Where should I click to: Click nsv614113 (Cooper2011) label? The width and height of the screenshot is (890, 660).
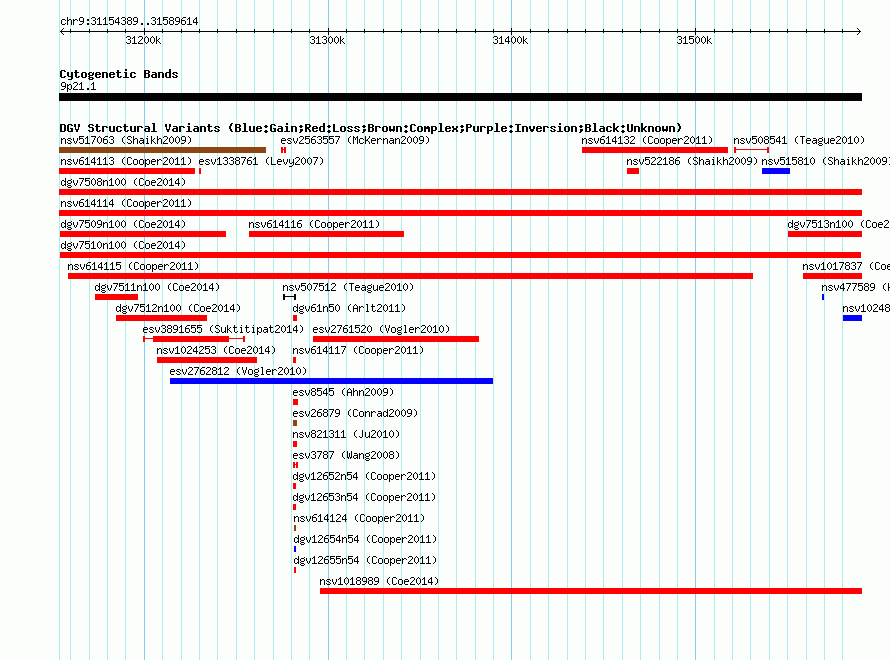click(x=126, y=161)
